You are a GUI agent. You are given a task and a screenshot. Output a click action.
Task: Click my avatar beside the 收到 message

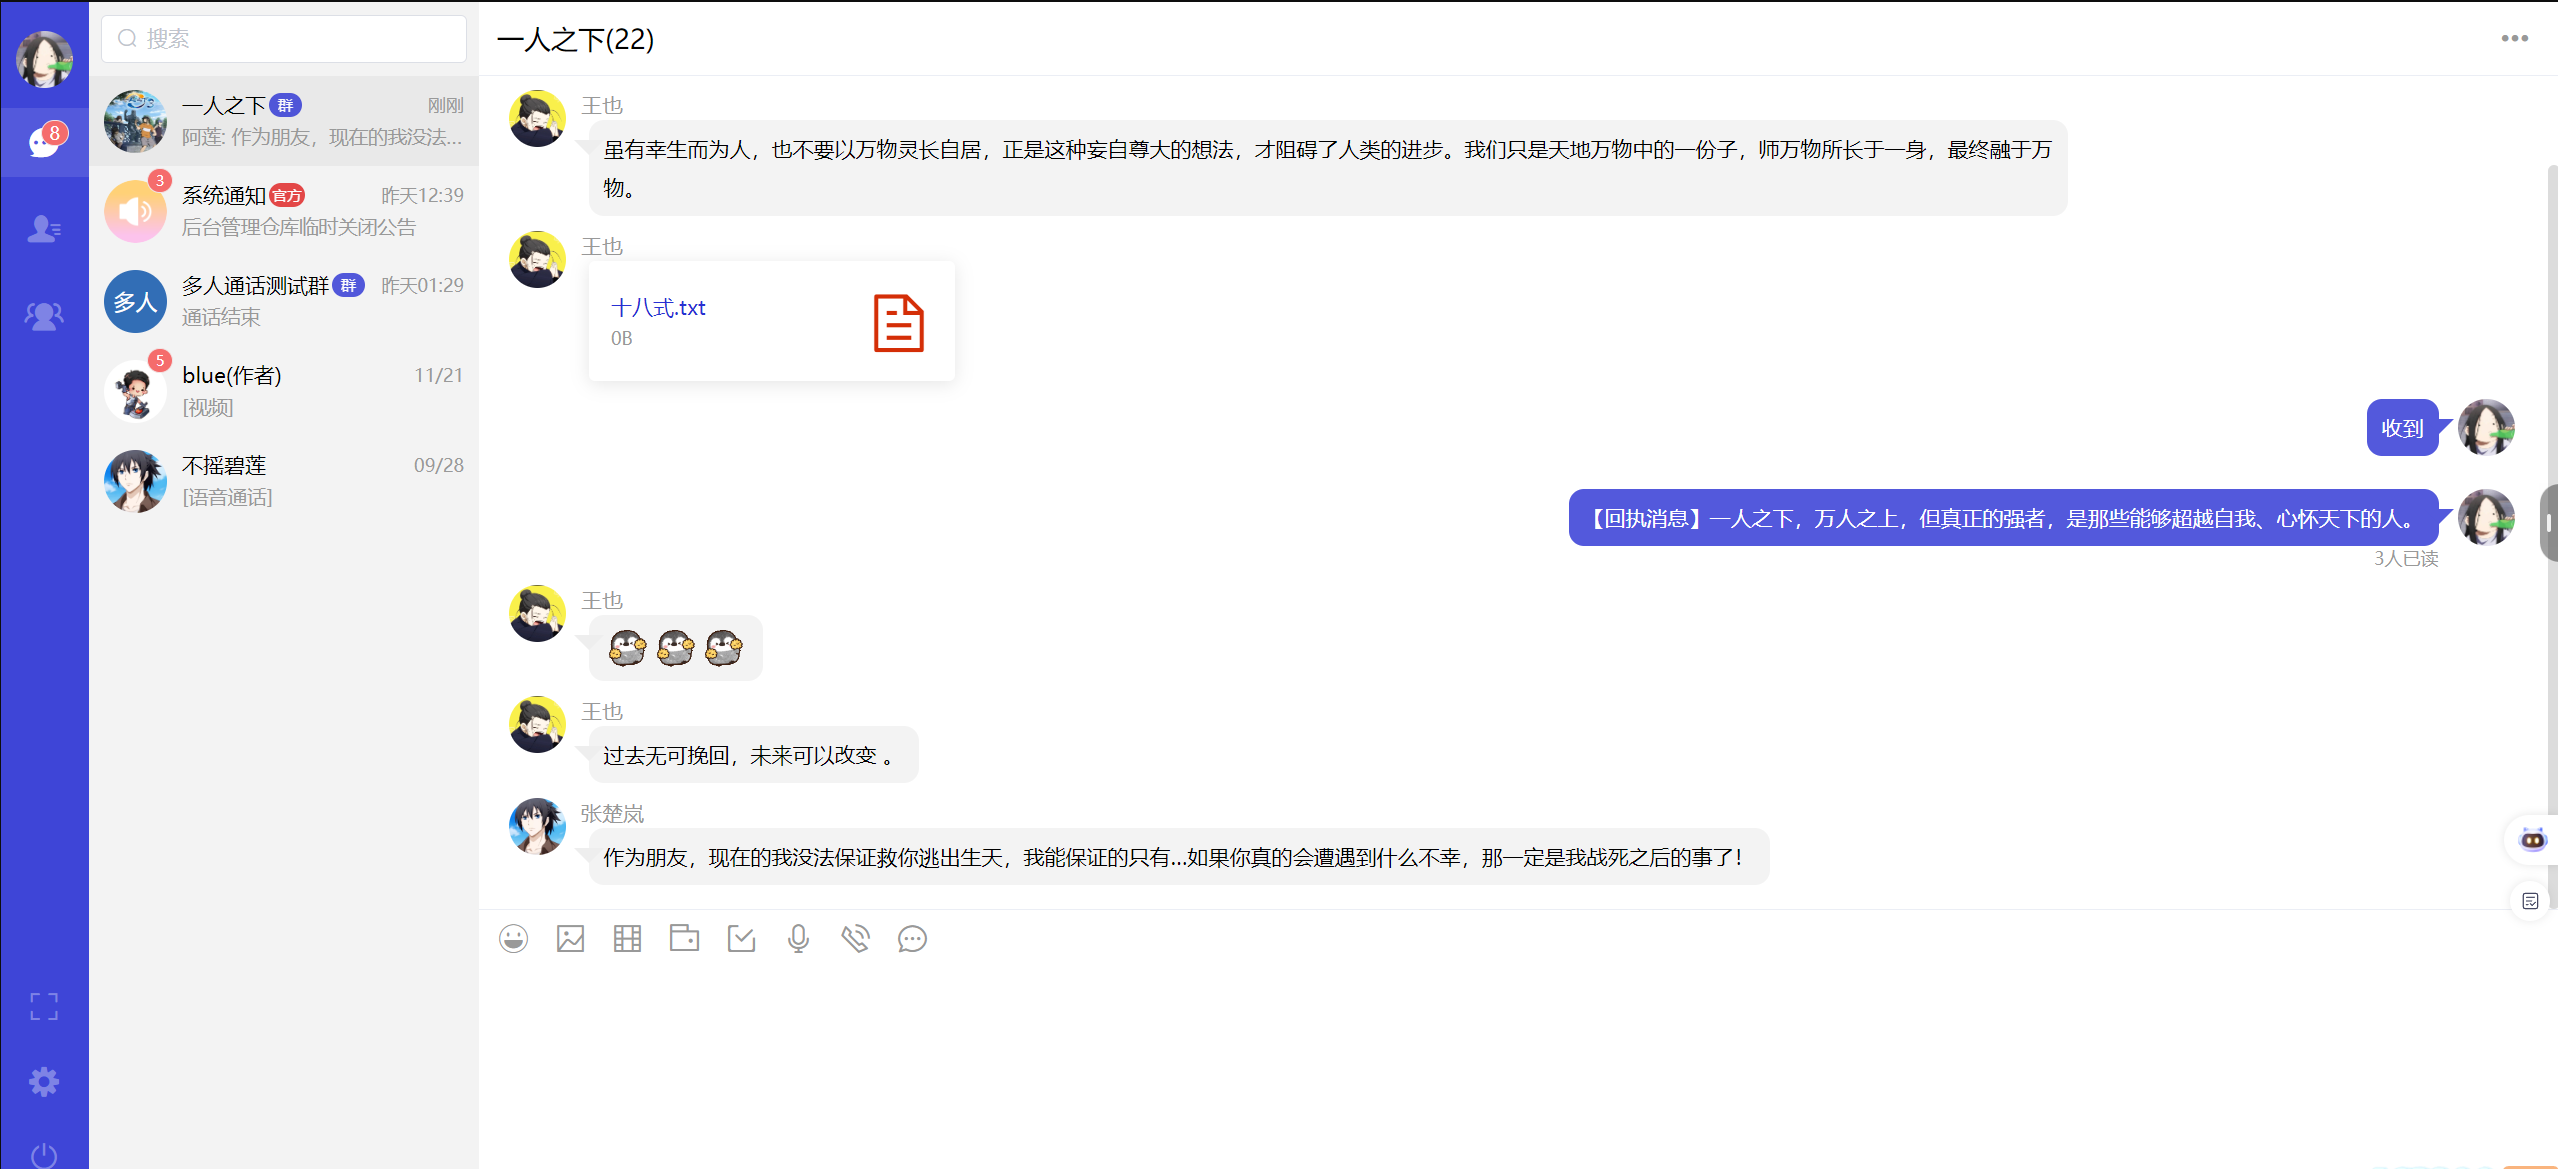pyautogui.click(x=2486, y=428)
